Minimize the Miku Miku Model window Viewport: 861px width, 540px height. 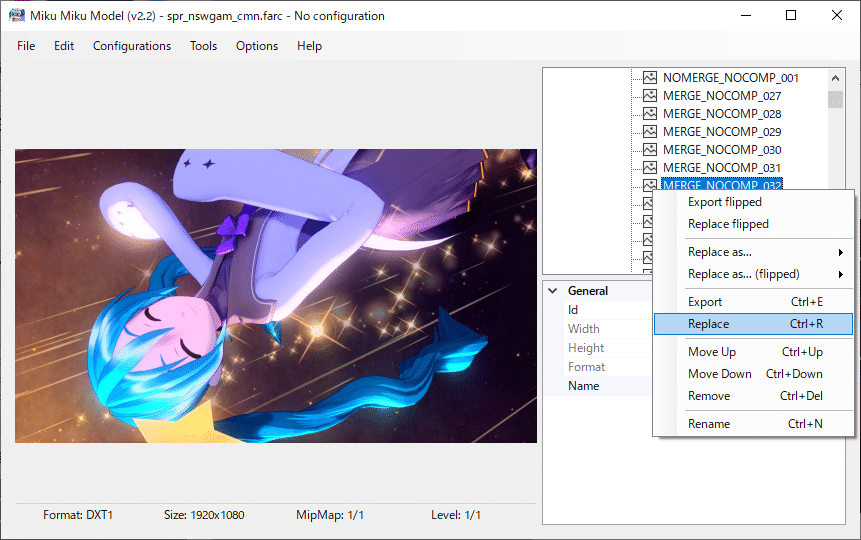tap(746, 15)
